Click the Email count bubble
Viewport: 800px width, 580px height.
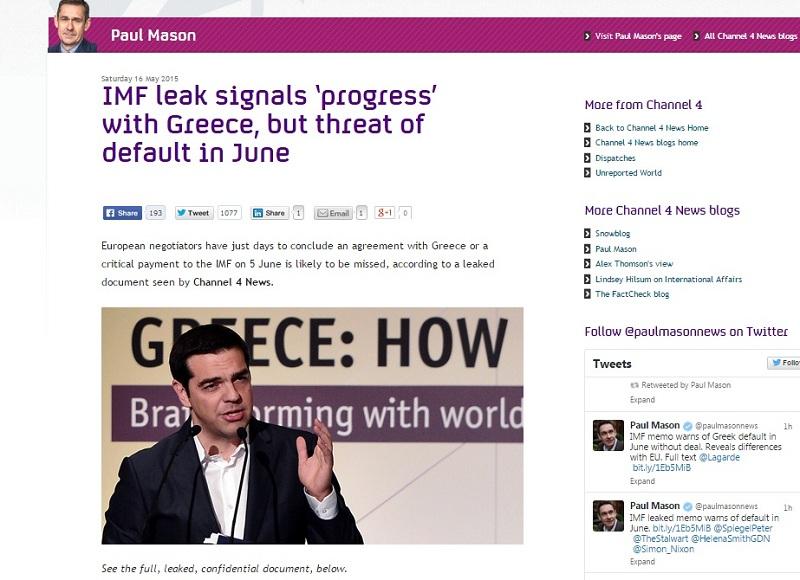coord(361,213)
